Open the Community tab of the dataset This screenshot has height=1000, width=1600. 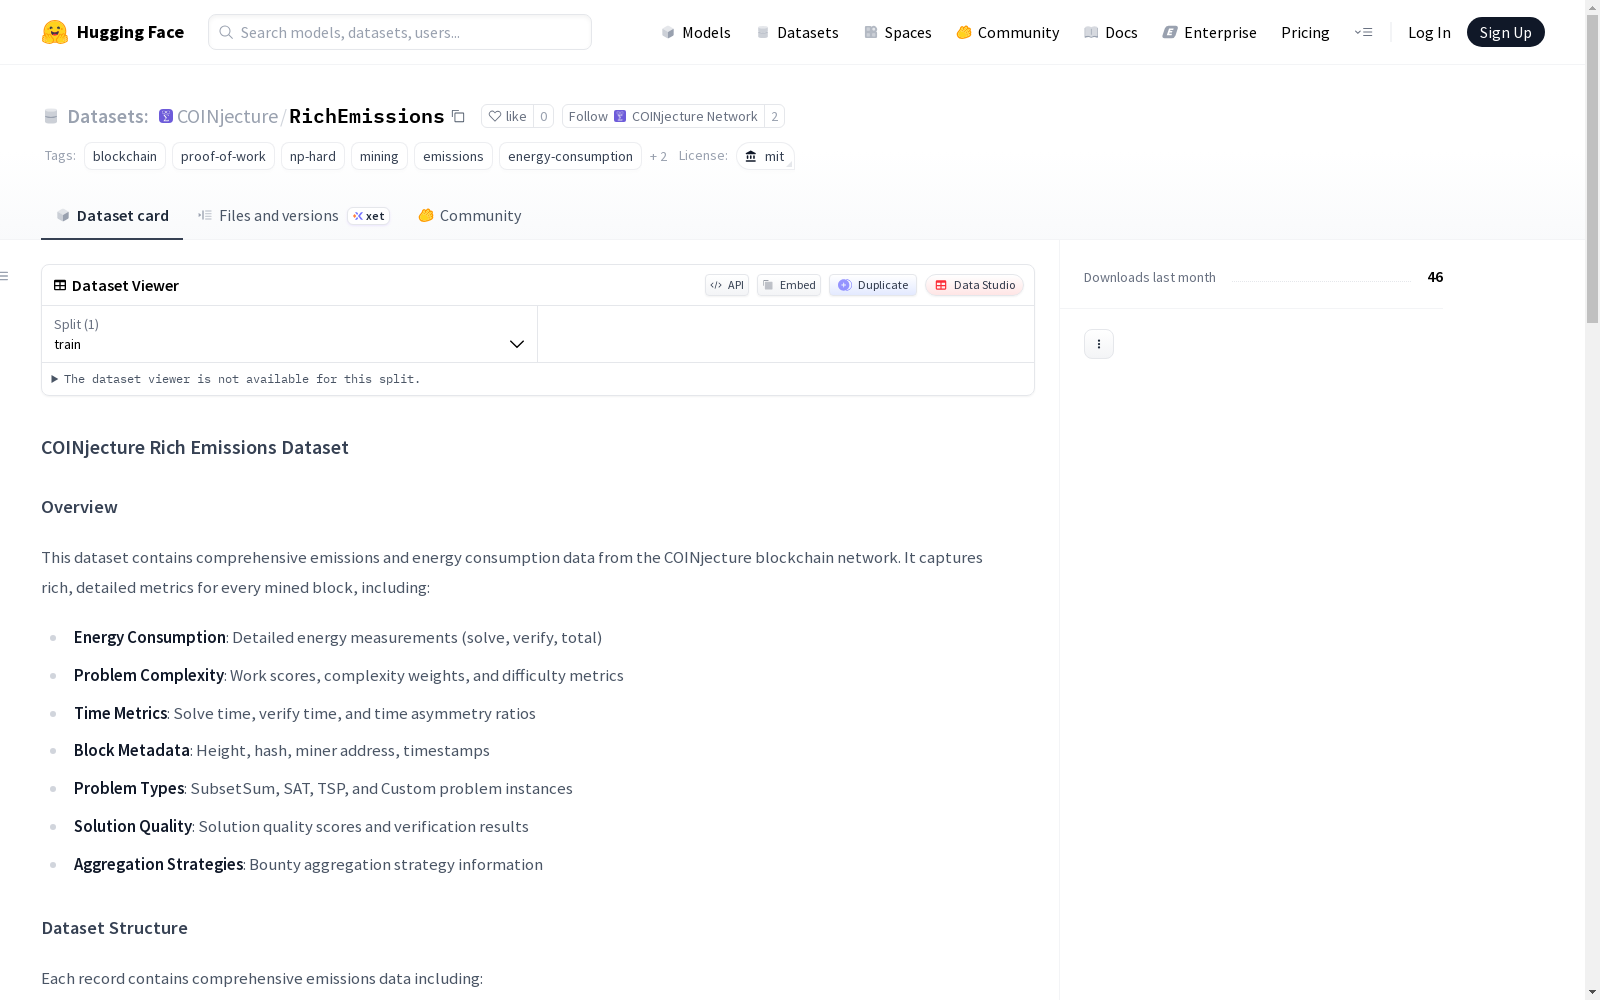[469, 215]
